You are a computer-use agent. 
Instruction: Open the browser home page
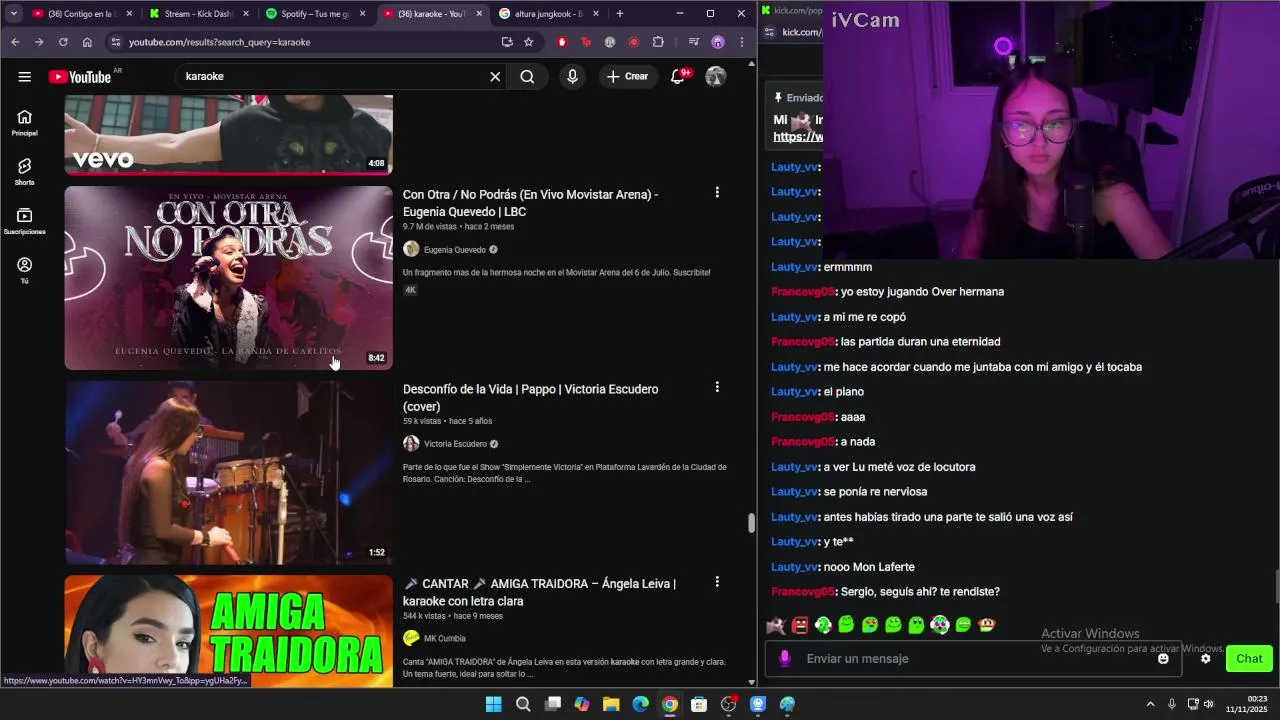tap(87, 42)
